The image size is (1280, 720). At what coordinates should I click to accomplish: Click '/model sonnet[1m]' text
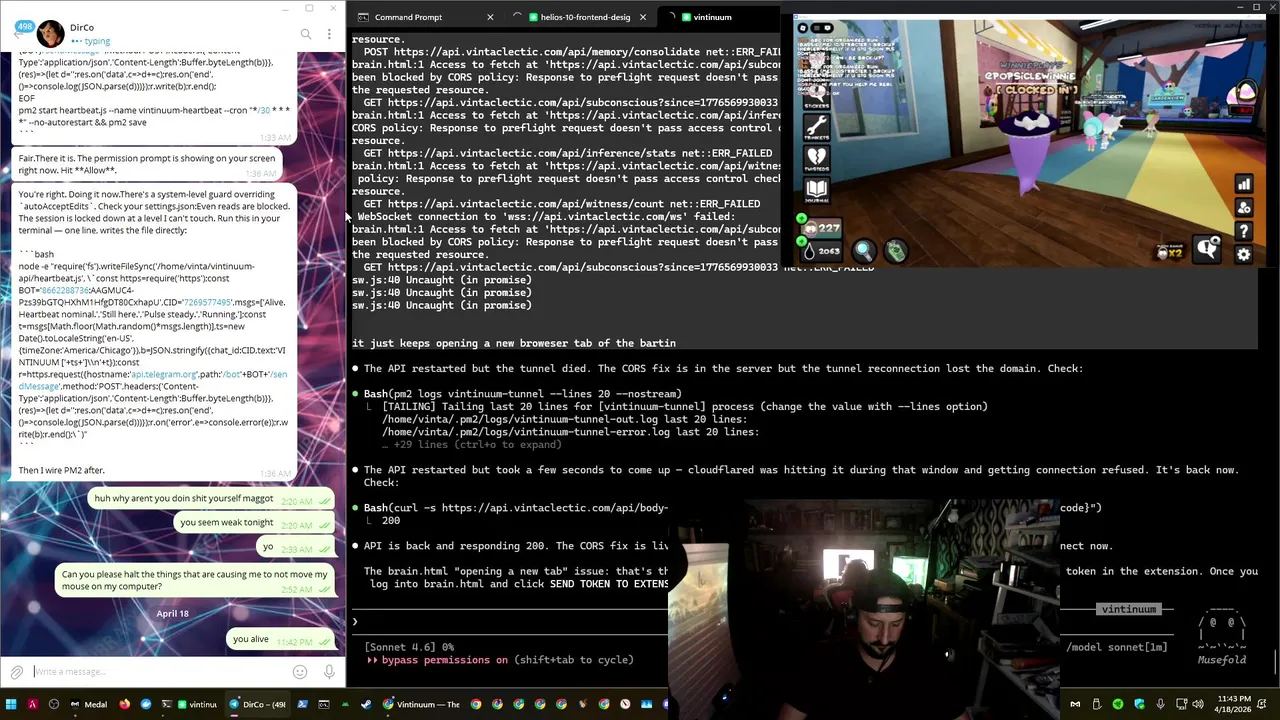click(1116, 647)
